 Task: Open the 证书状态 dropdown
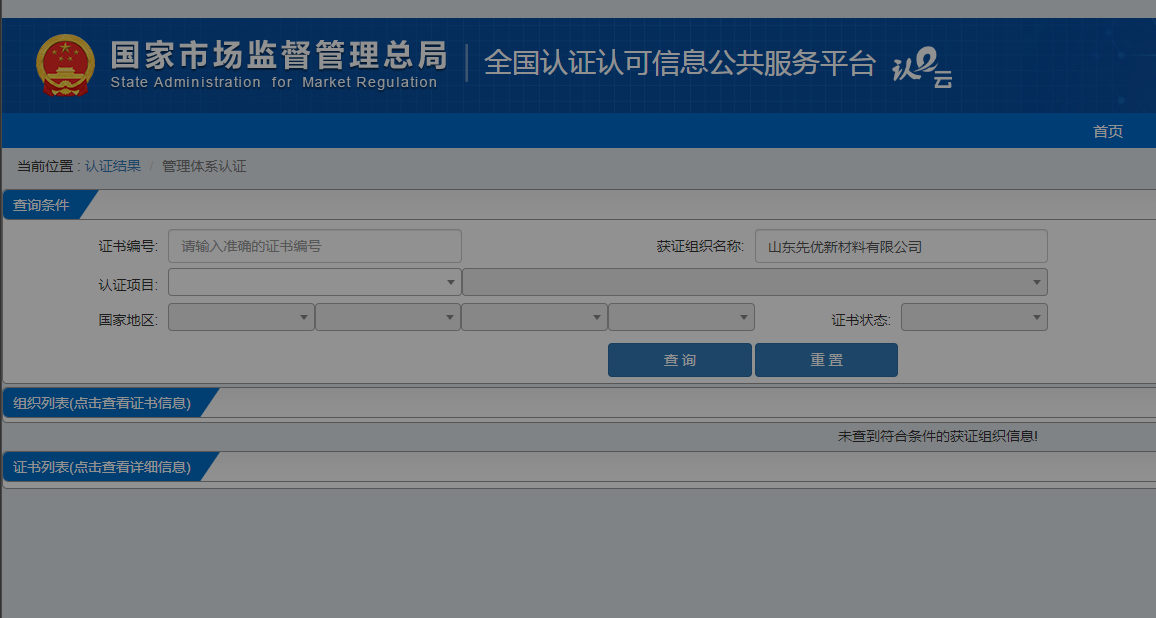coord(974,317)
